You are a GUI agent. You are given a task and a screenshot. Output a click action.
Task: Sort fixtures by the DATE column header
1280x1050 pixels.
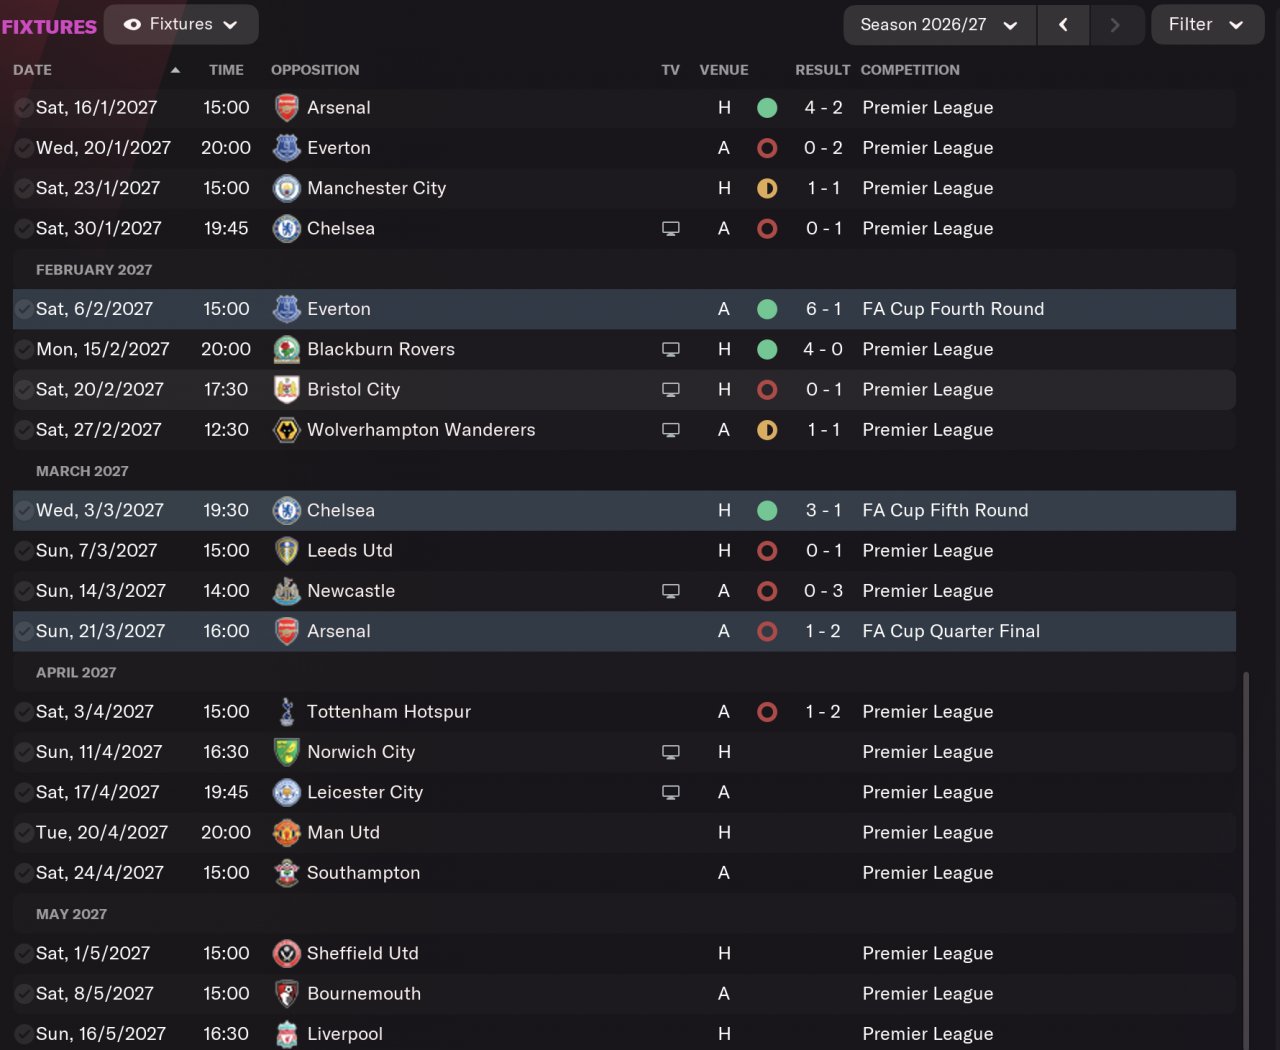33,70
